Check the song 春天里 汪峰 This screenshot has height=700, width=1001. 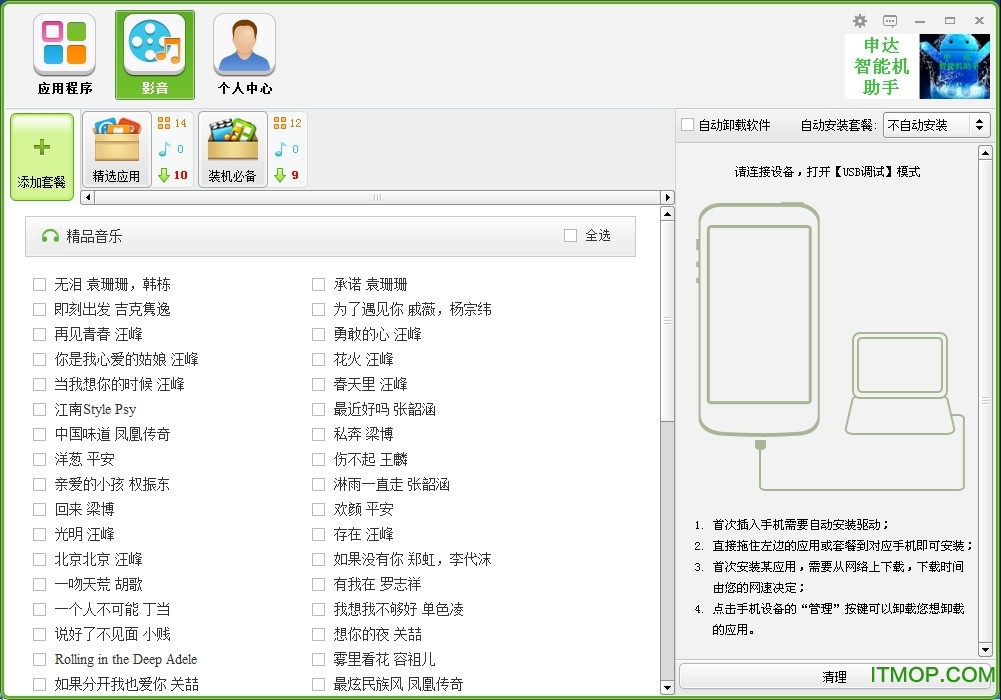pos(319,384)
